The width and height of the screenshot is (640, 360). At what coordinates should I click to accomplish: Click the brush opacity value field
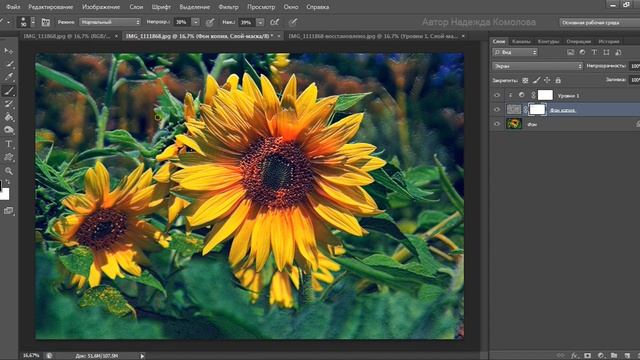point(182,22)
